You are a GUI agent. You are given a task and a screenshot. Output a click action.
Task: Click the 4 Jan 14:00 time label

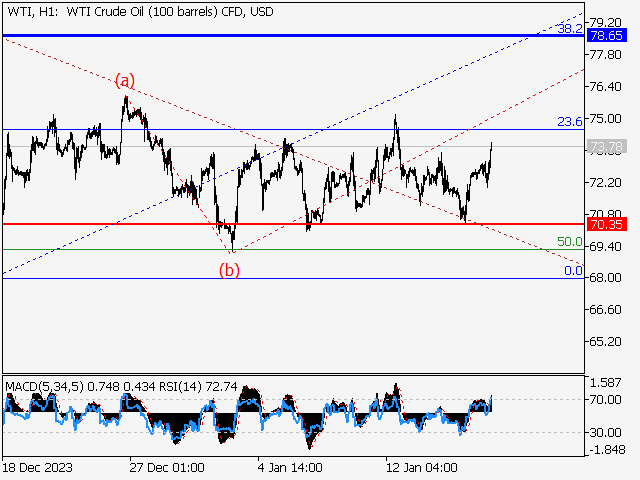[290, 467]
